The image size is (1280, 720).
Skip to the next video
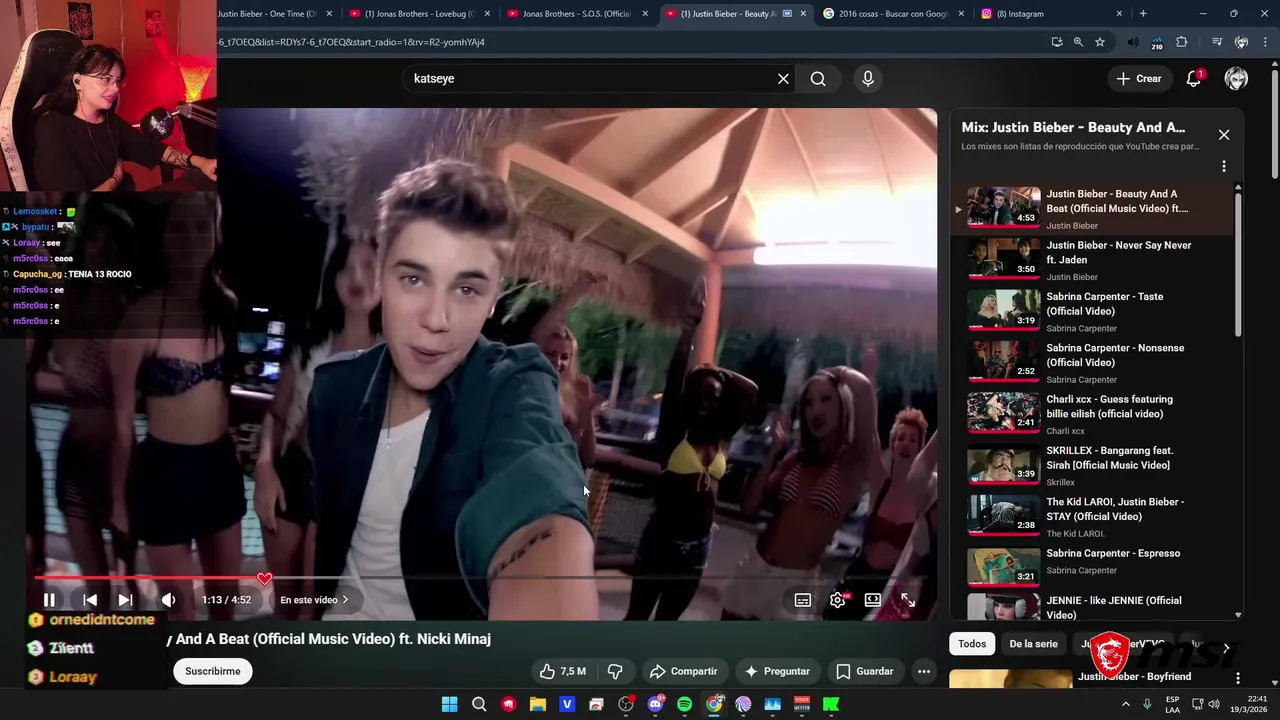(125, 600)
